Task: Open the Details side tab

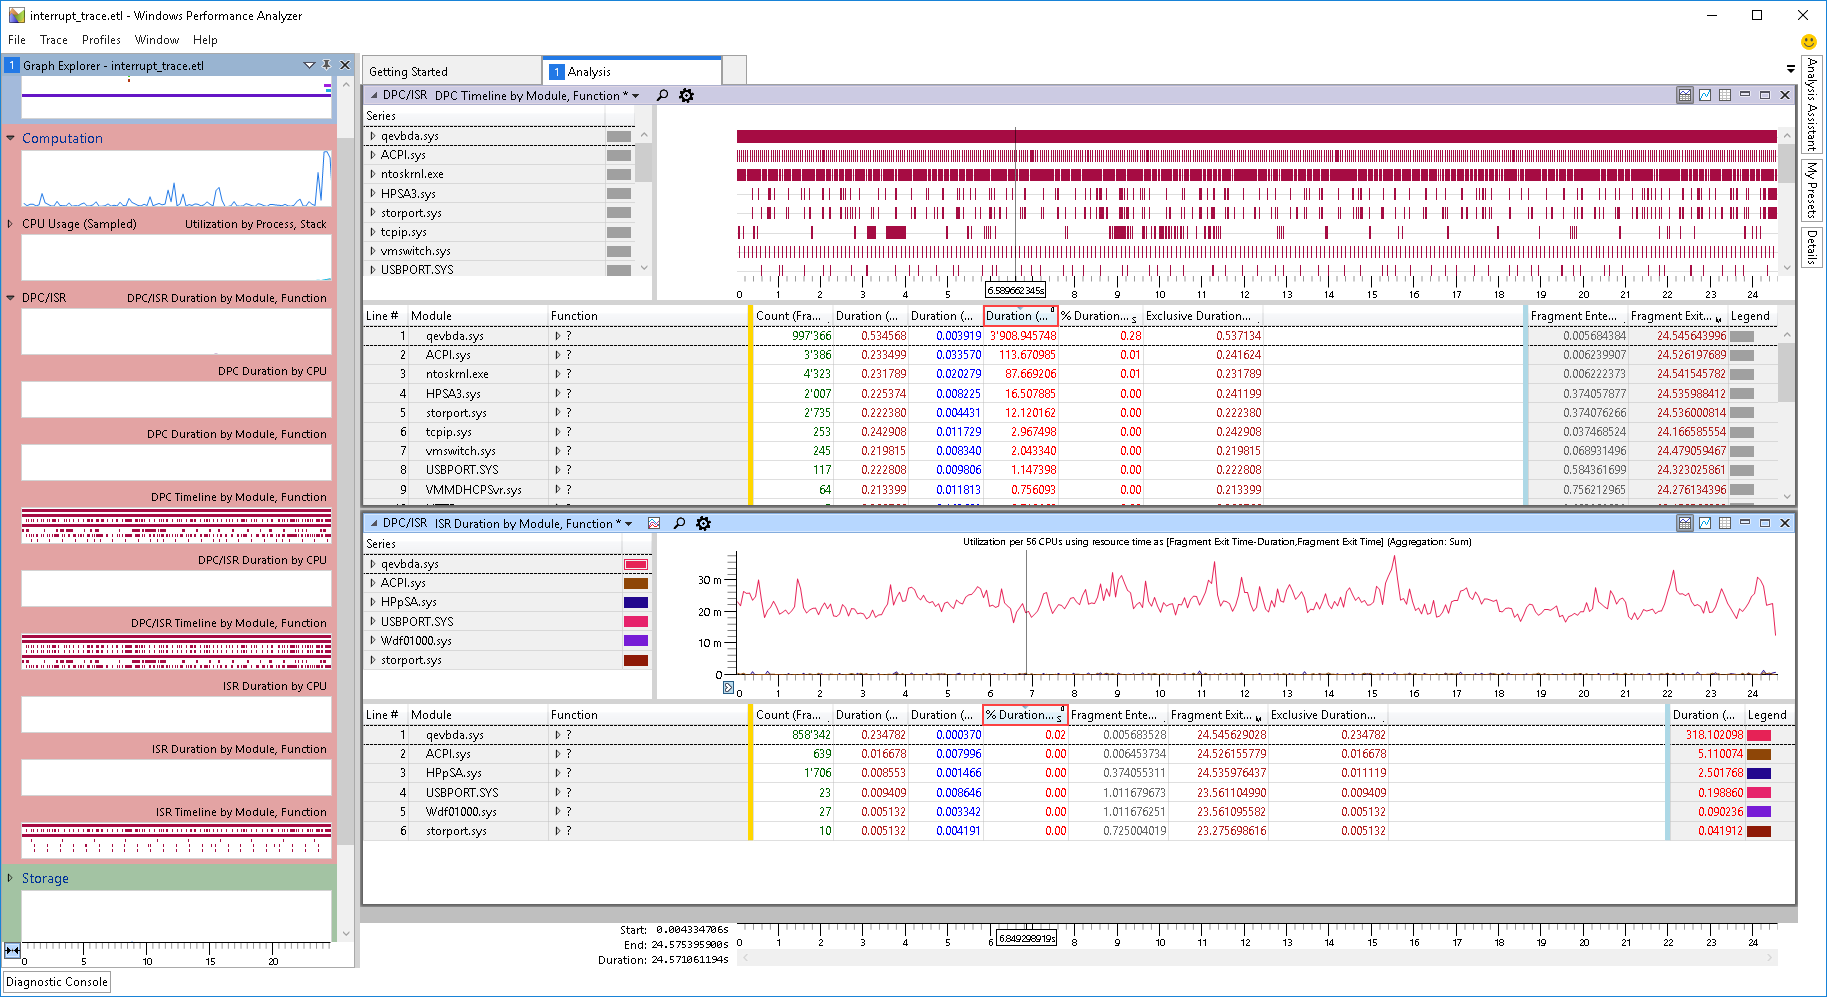Action: pyautogui.click(x=1811, y=247)
